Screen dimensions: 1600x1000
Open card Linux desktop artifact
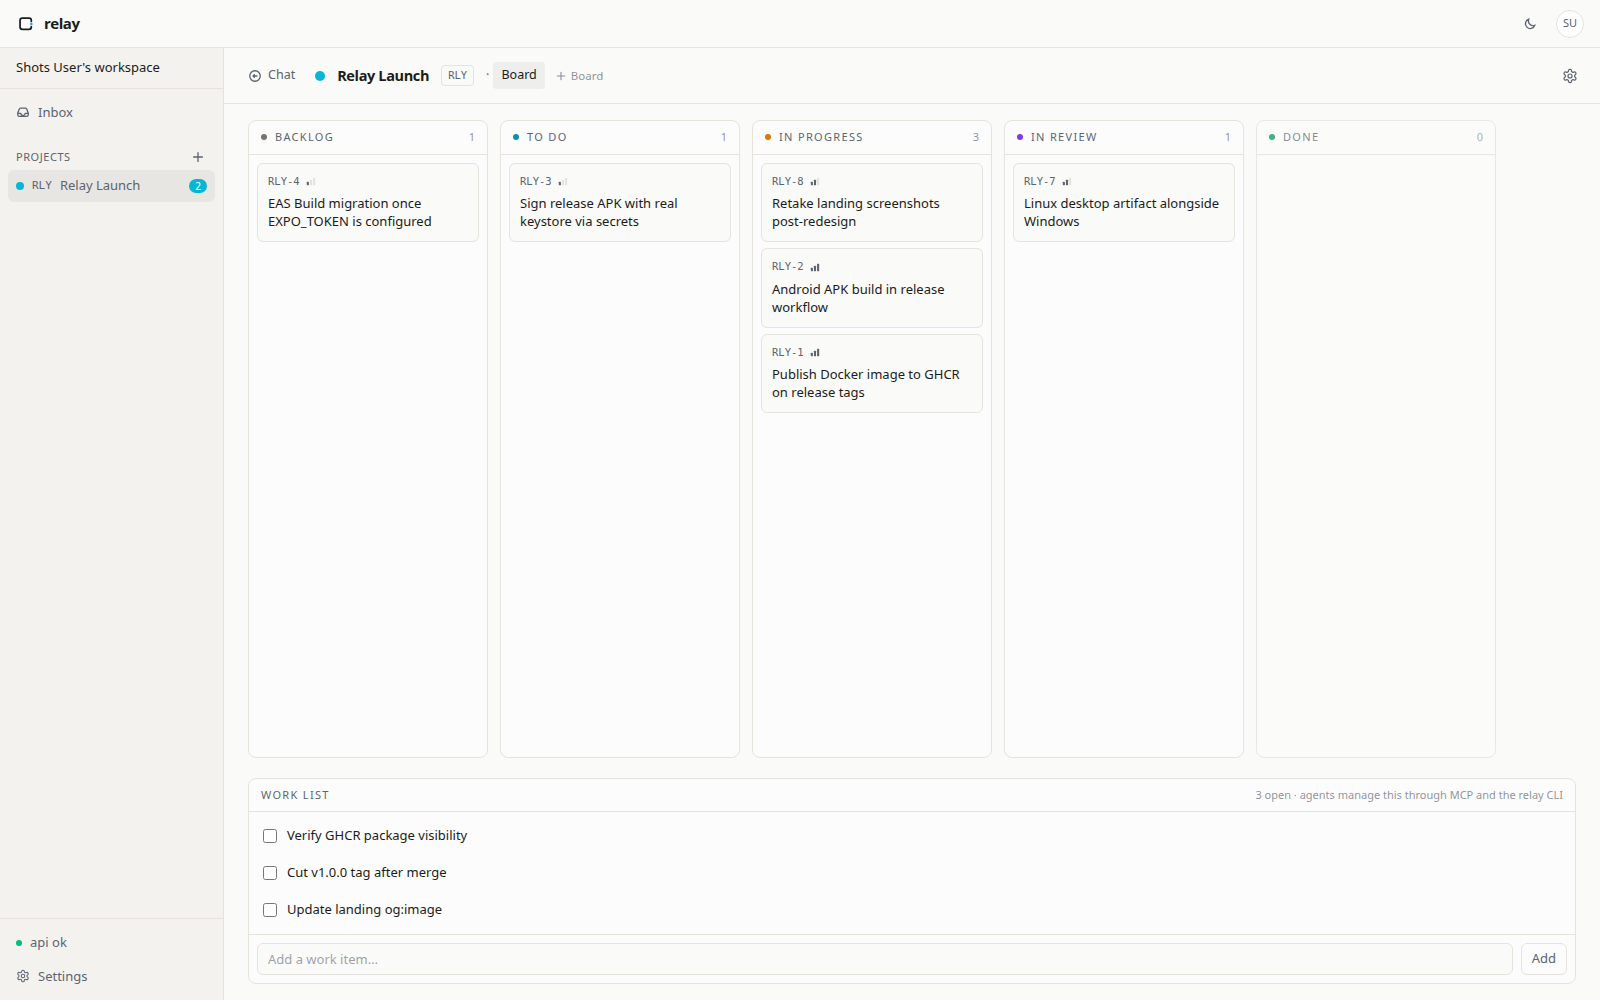pyautogui.click(x=1124, y=202)
